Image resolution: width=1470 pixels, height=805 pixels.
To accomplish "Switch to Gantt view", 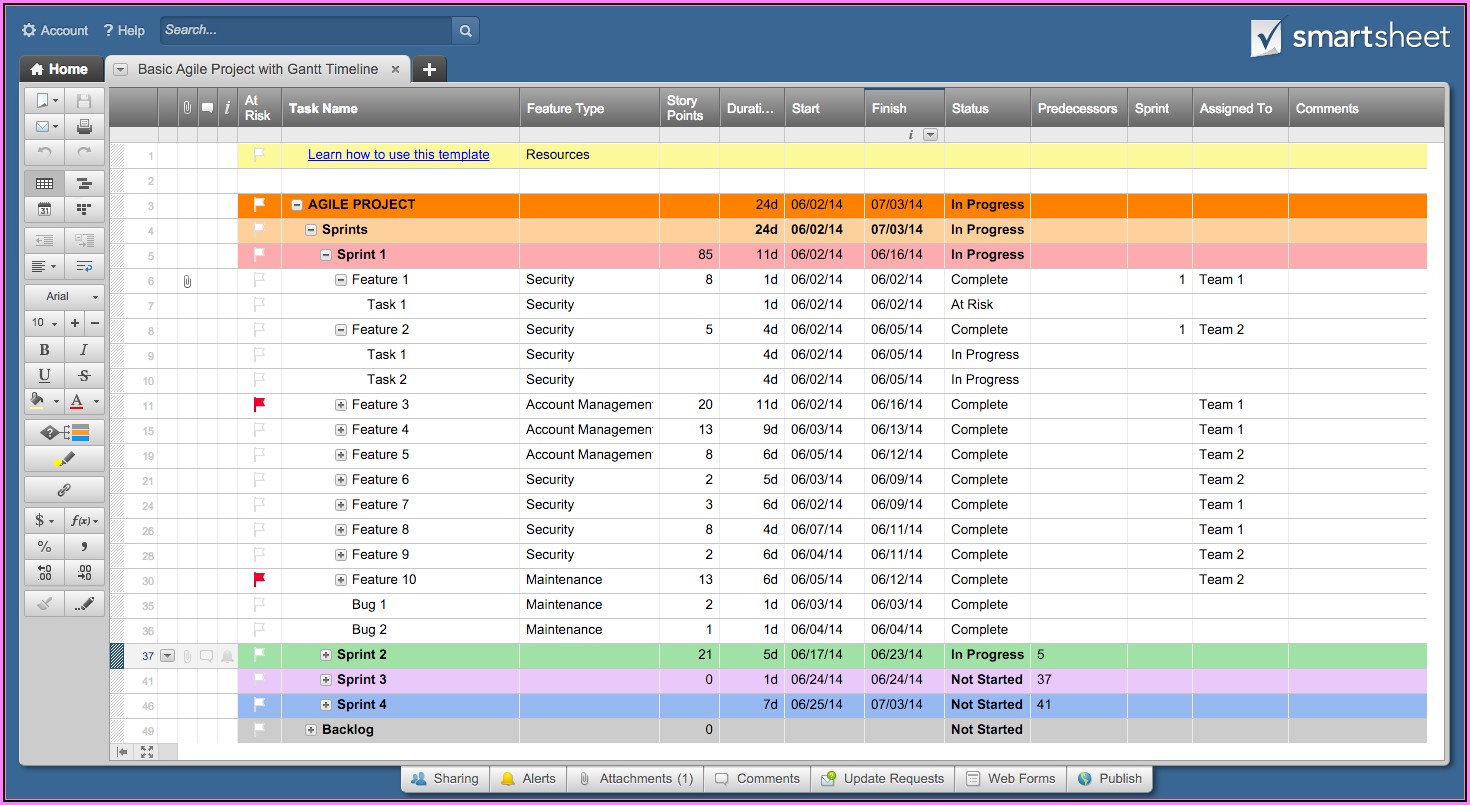I will 84,184.
